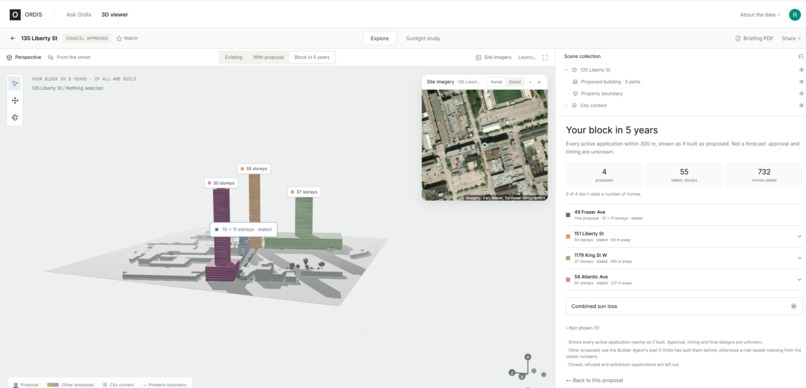Select the Block in 5 years tab
This screenshot has height=388, width=806.
312,58
